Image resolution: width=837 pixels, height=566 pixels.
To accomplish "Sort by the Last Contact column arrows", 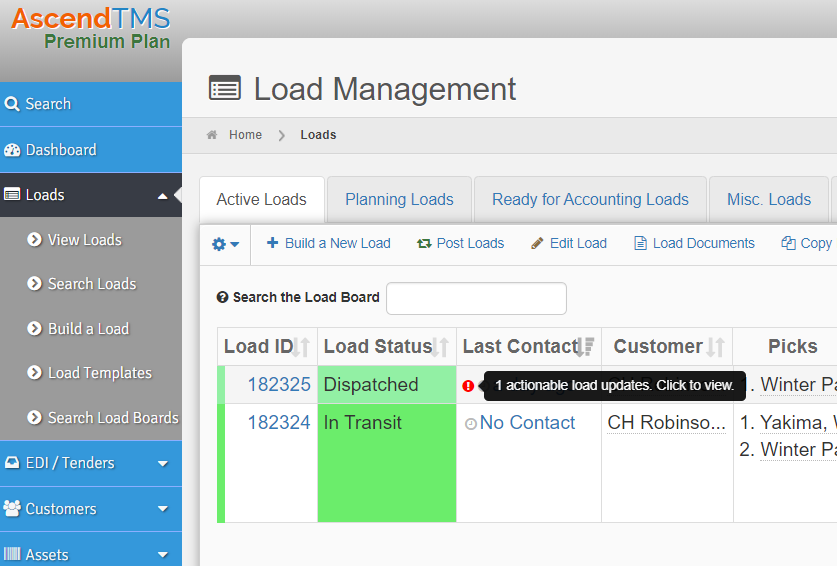I will [586, 347].
